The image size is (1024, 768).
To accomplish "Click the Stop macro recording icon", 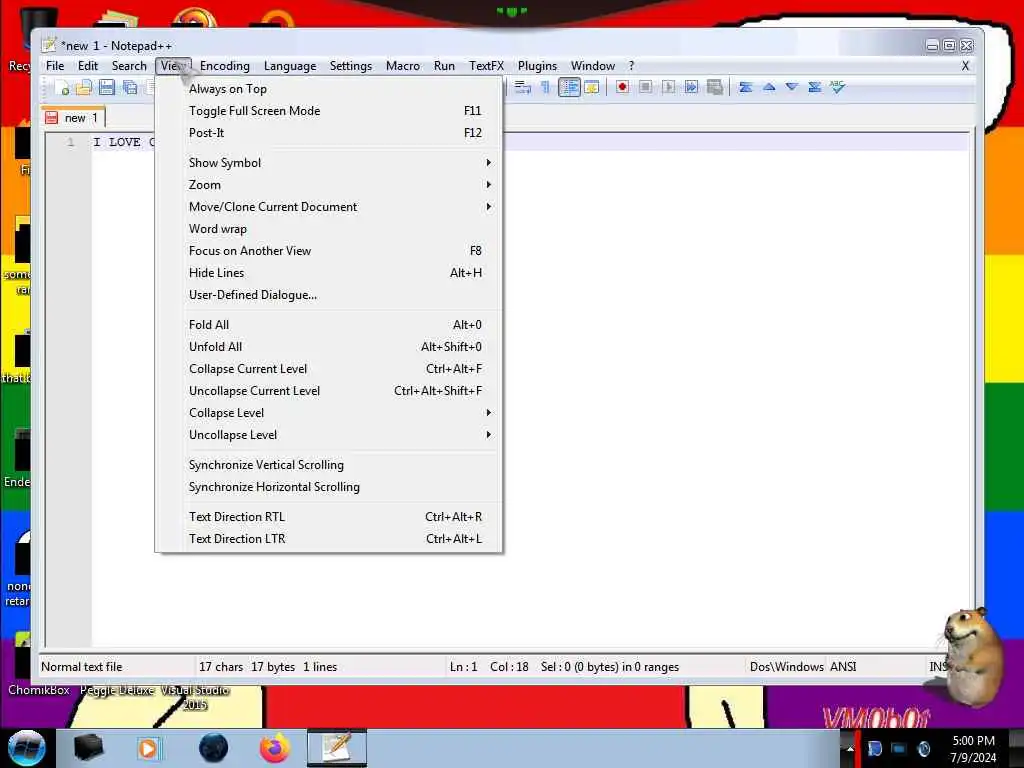I will tap(645, 87).
